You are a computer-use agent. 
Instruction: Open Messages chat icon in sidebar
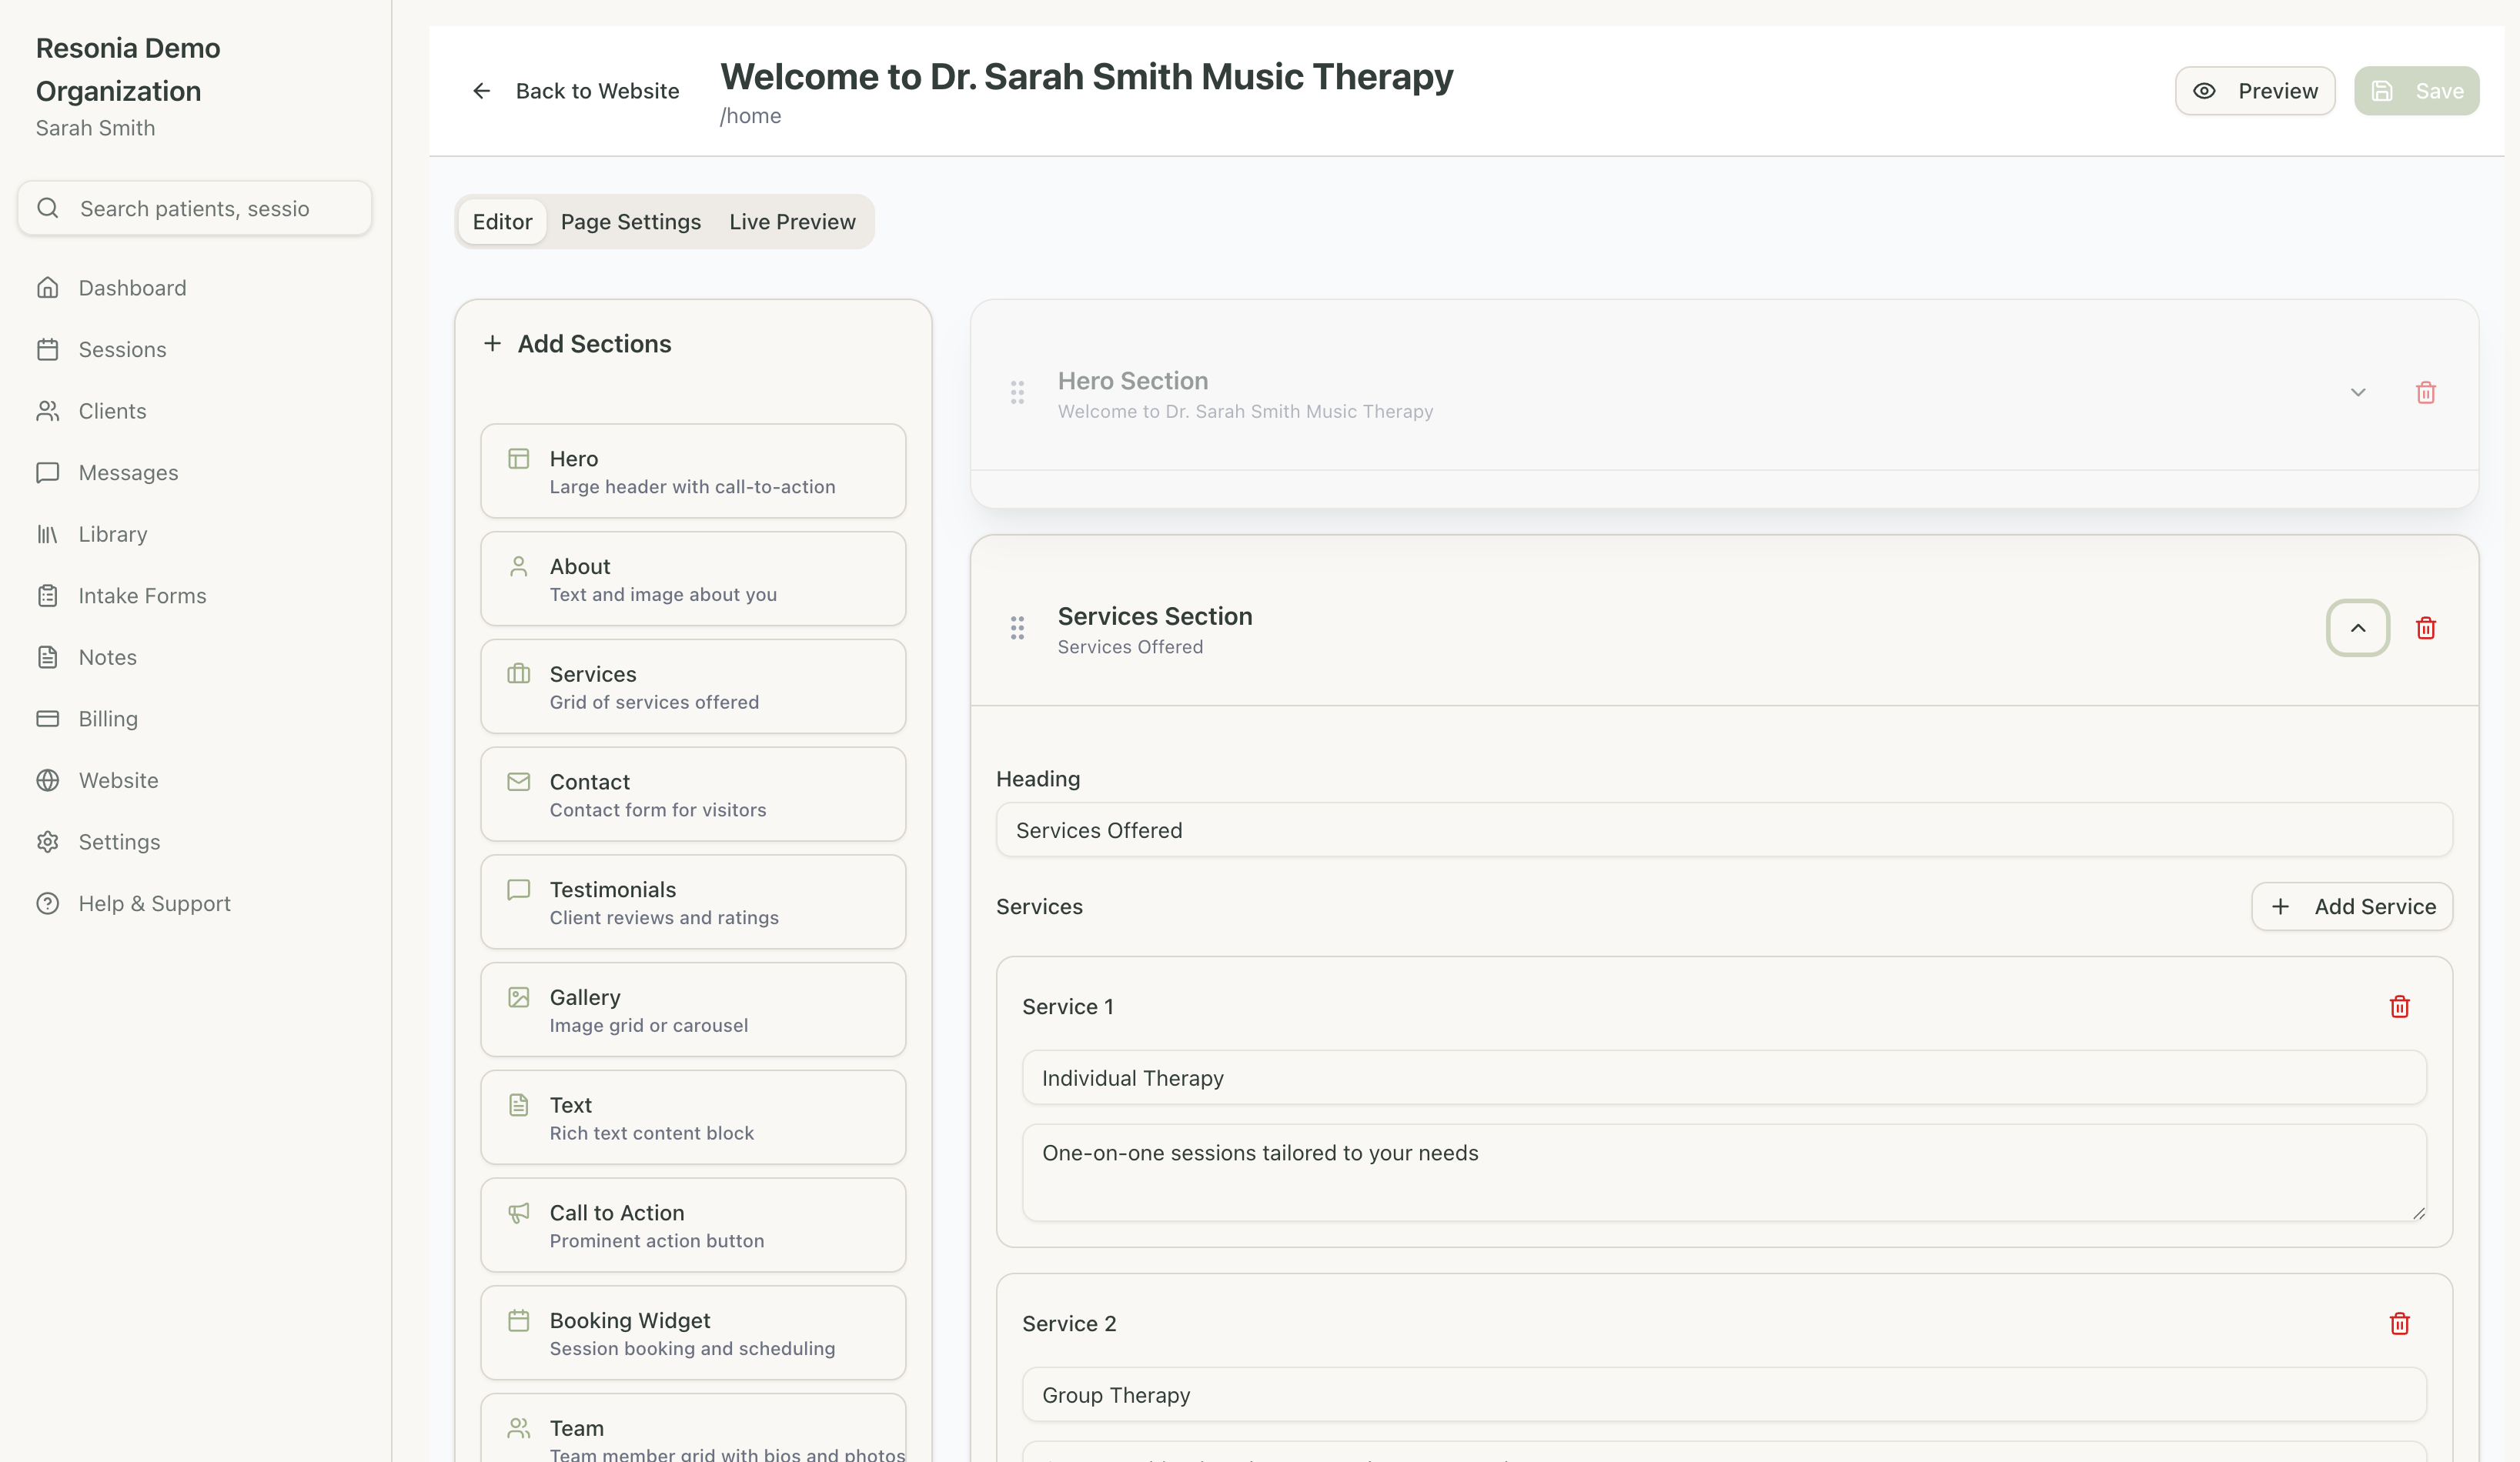(47, 473)
